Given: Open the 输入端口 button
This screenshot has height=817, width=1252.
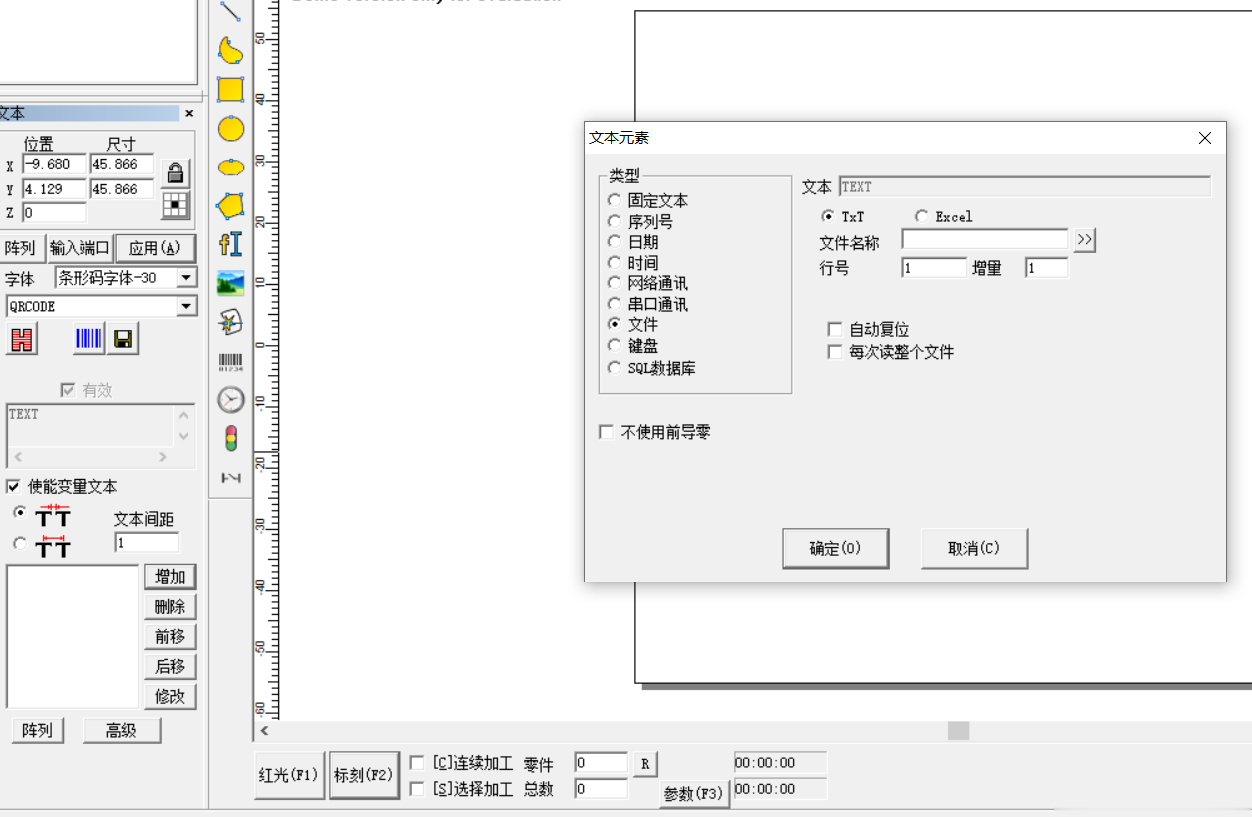Looking at the screenshot, I should (80, 248).
